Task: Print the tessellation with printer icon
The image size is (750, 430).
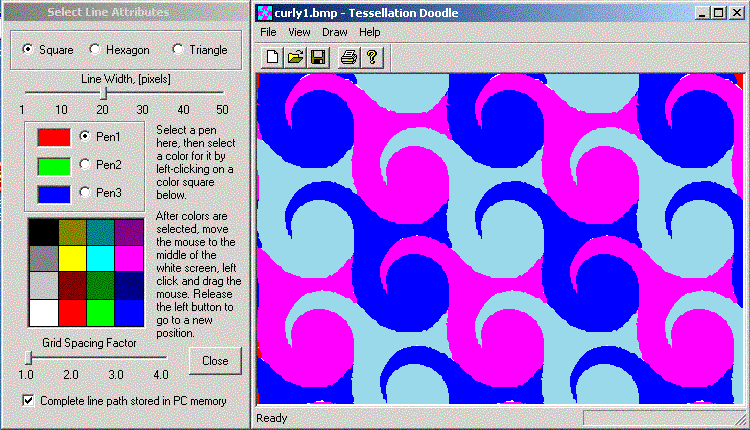Action: coord(349,57)
